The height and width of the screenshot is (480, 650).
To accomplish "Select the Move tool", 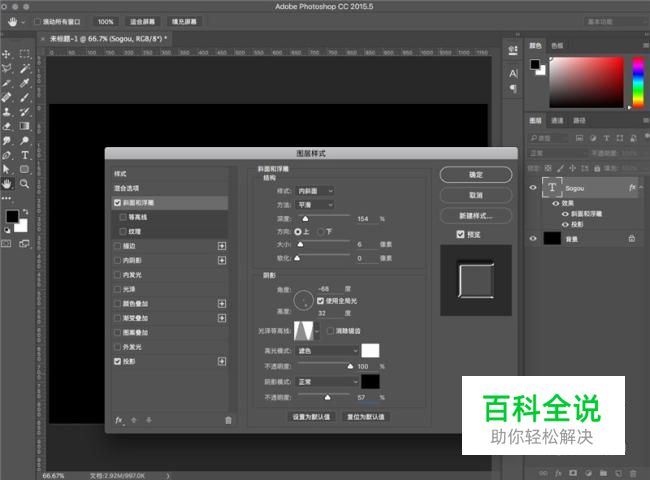I will 8,55.
